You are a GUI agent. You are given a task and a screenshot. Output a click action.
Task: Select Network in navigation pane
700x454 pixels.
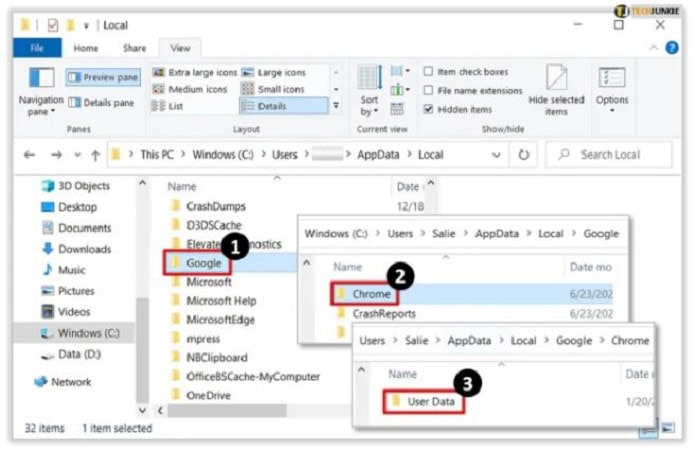point(63,382)
